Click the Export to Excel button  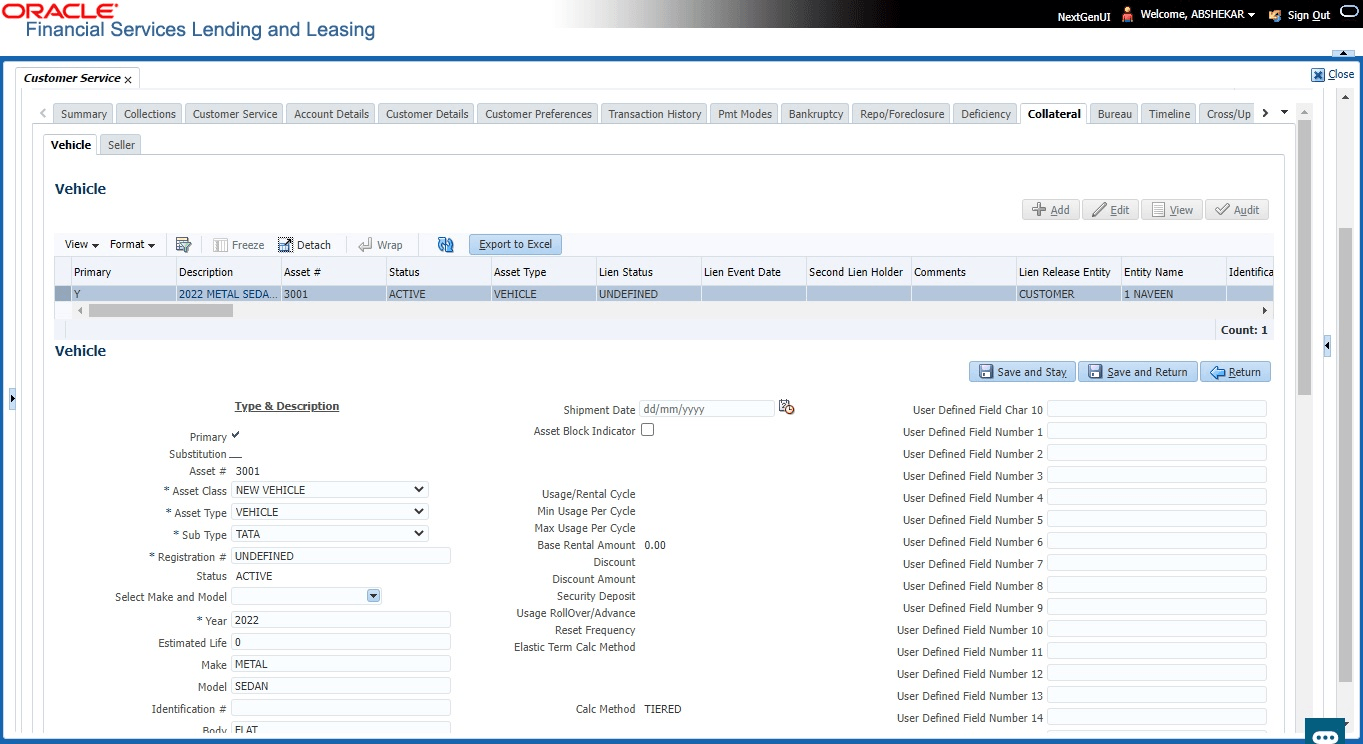click(515, 245)
